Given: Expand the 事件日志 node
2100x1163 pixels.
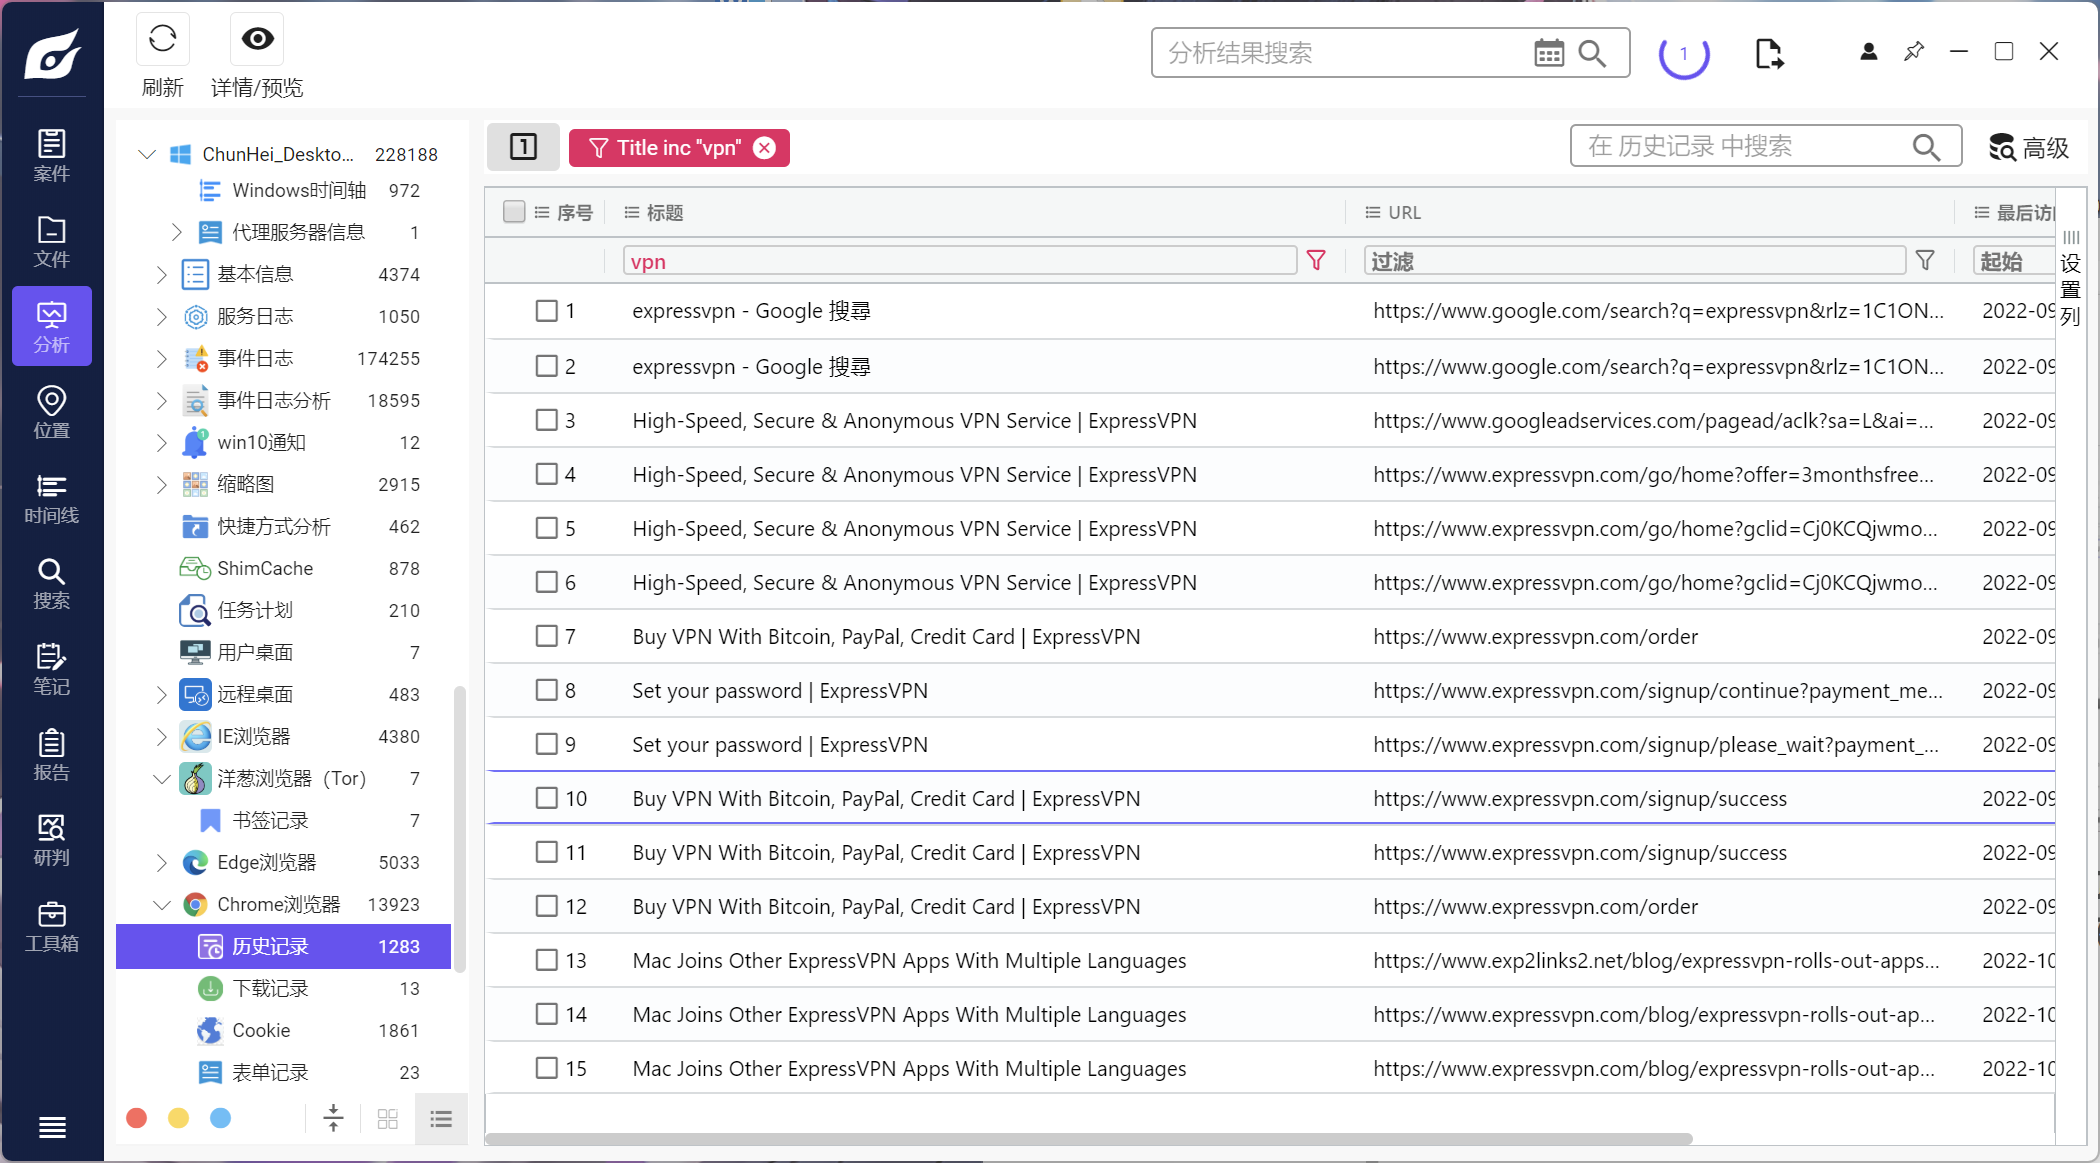Looking at the screenshot, I should pos(161,358).
